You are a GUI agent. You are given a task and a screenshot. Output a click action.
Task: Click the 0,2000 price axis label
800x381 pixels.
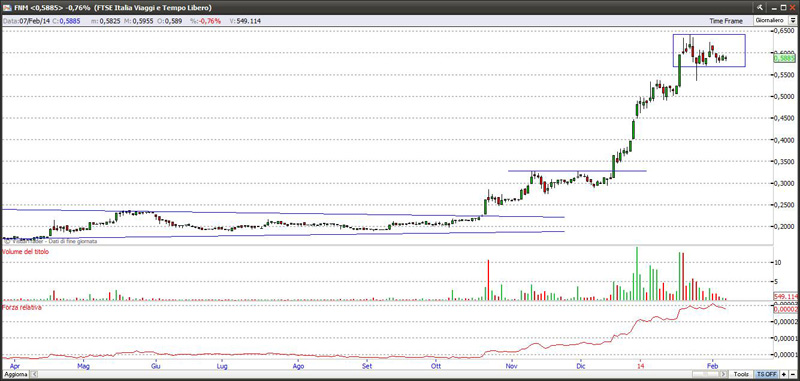coord(785,226)
